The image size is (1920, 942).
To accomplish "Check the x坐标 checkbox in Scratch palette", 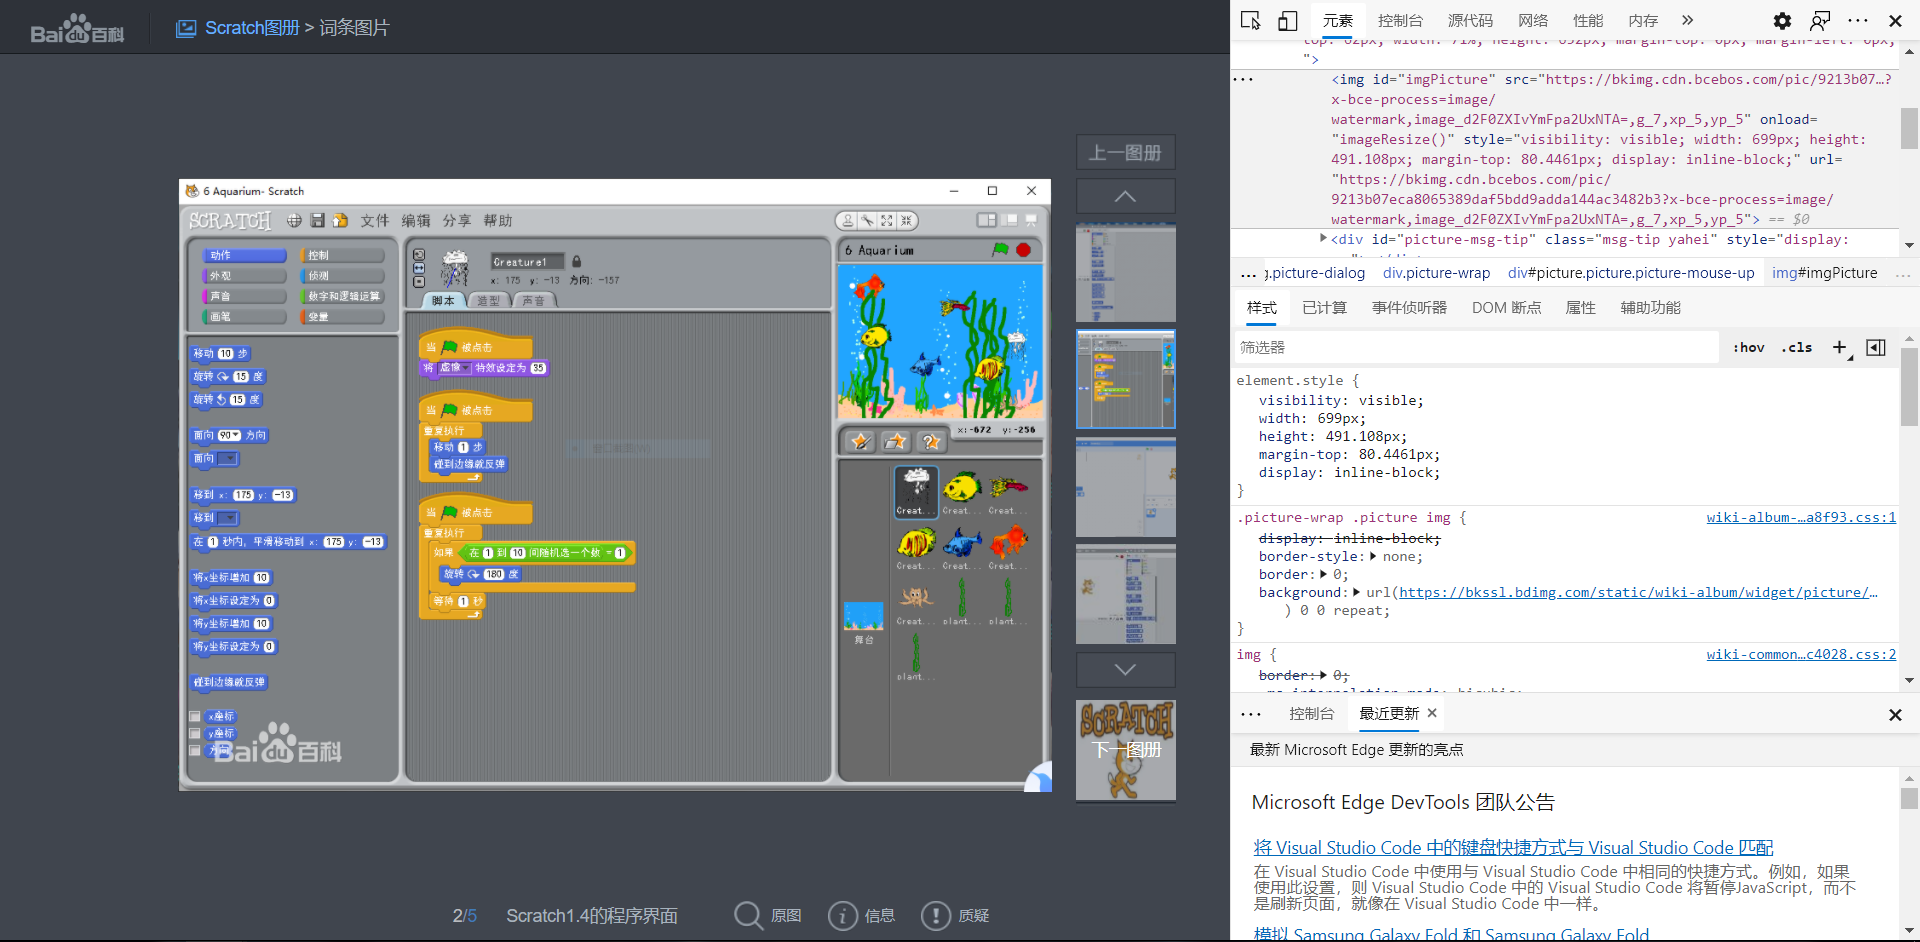I will point(195,716).
